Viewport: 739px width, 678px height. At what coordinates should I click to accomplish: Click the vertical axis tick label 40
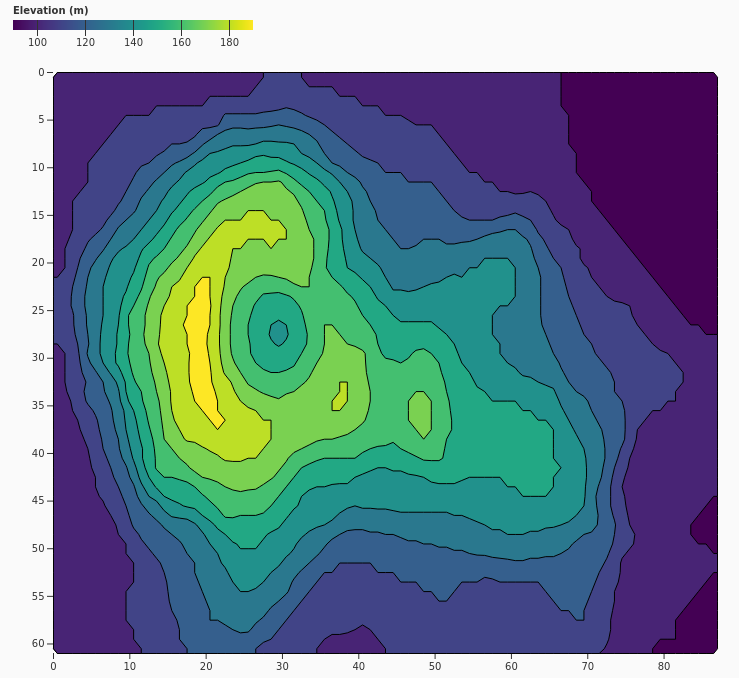(x=38, y=453)
